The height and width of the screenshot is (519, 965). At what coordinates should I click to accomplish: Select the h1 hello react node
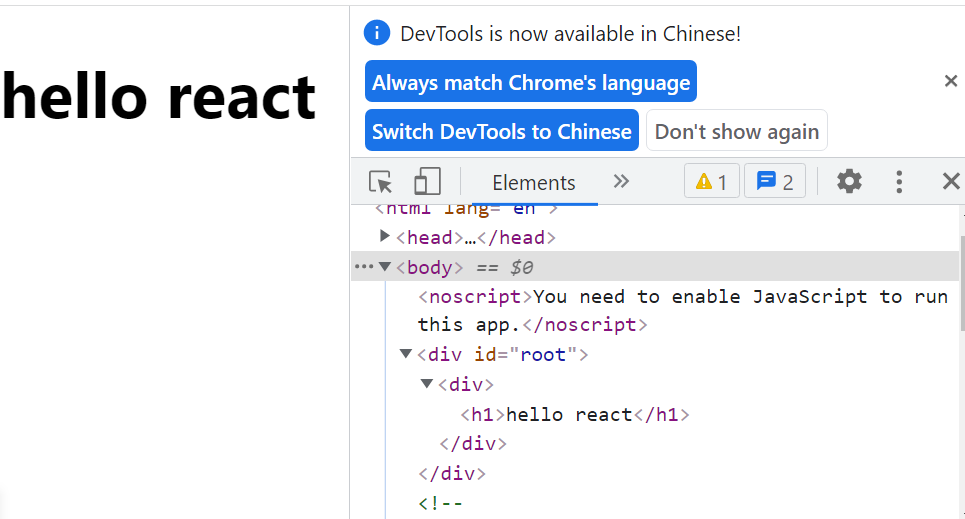coord(575,415)
